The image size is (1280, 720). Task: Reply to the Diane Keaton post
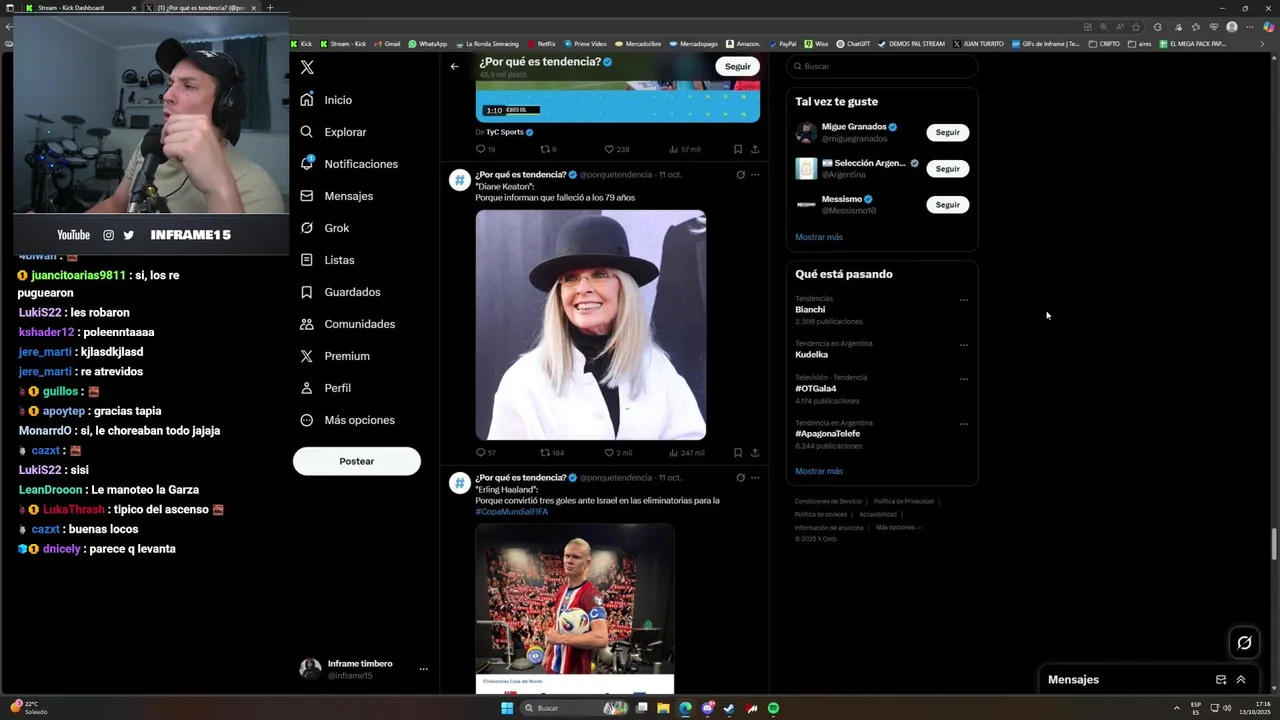coord(480,453)
